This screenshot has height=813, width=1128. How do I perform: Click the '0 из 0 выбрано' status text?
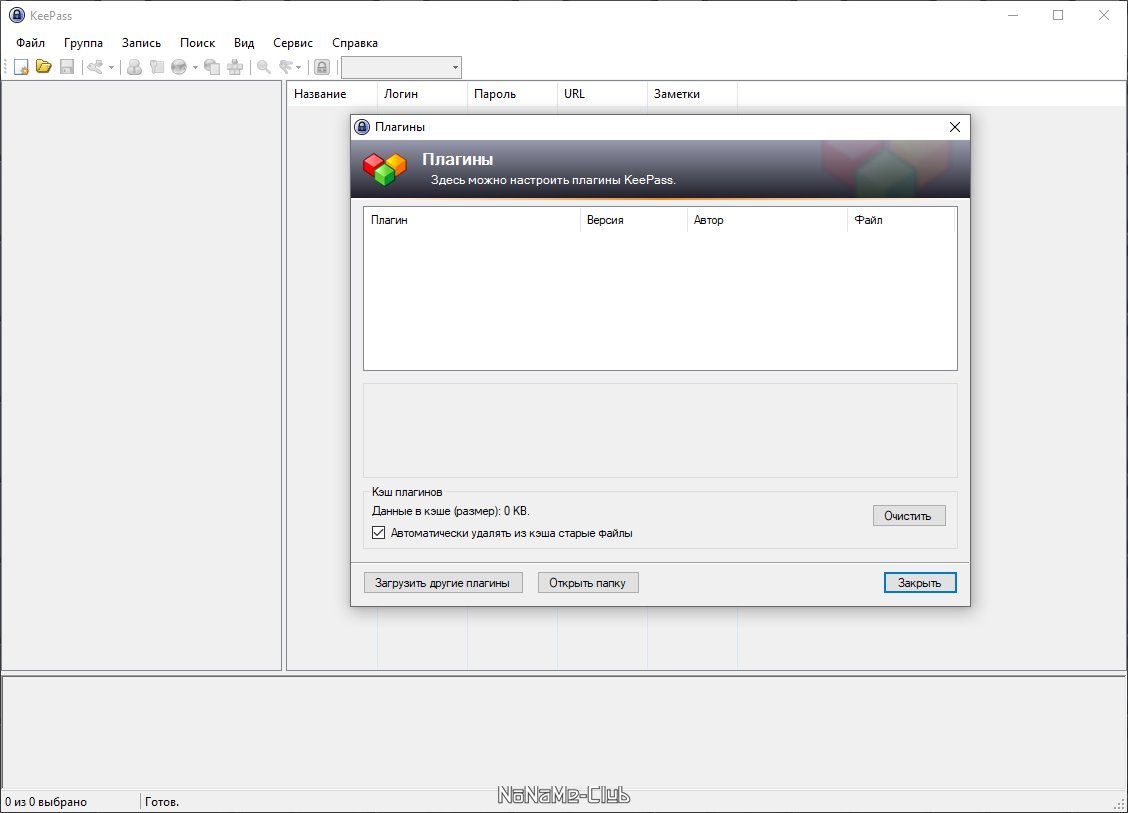point(46,801)
